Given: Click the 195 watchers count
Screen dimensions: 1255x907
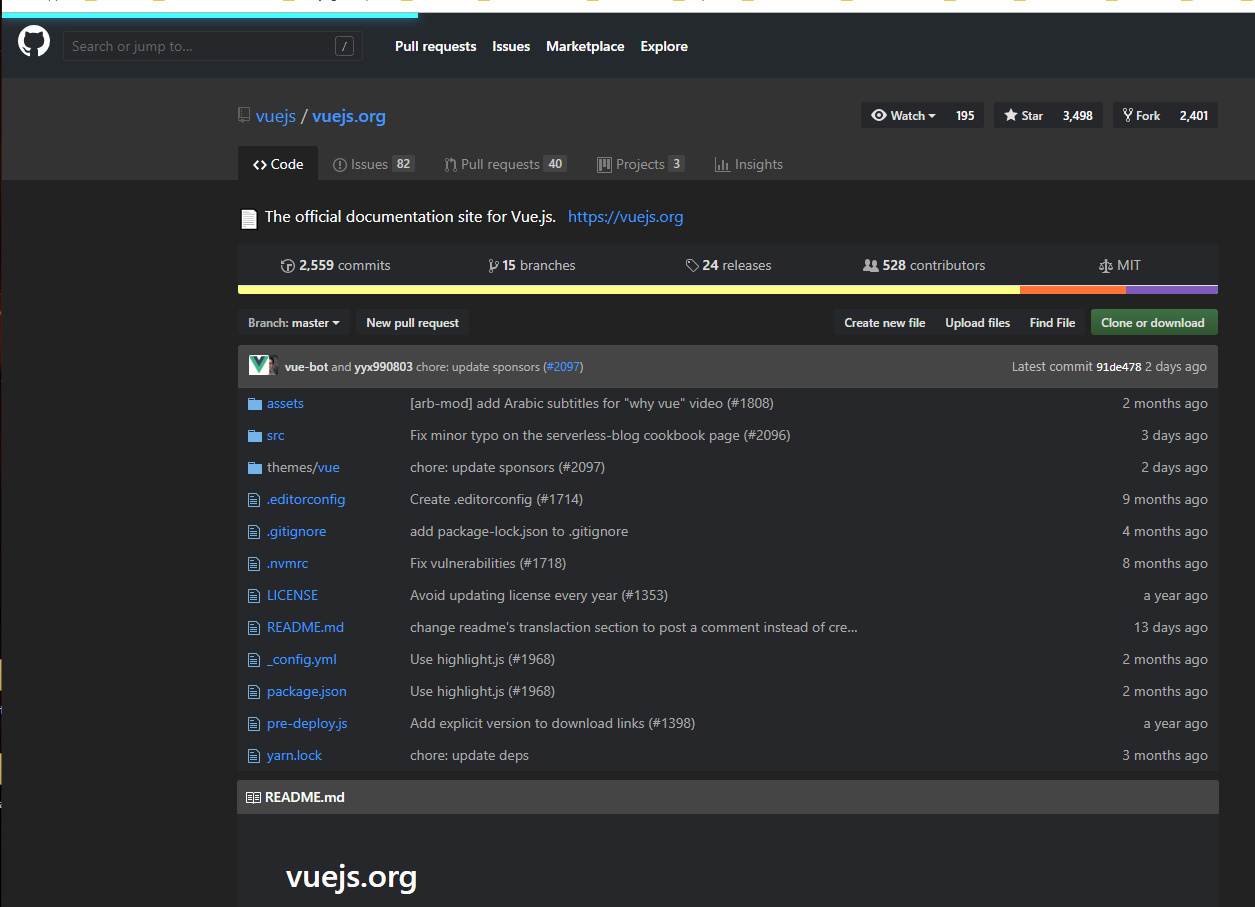Looking at the screenshot, I should 965,116.
